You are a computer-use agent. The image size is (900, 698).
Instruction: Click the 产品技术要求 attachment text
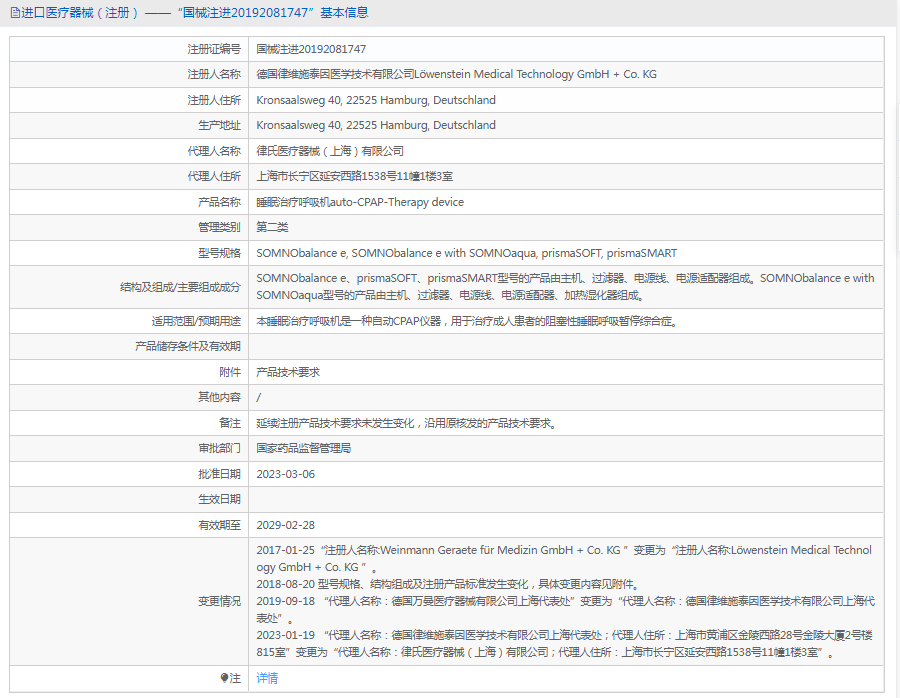point(288,372)
